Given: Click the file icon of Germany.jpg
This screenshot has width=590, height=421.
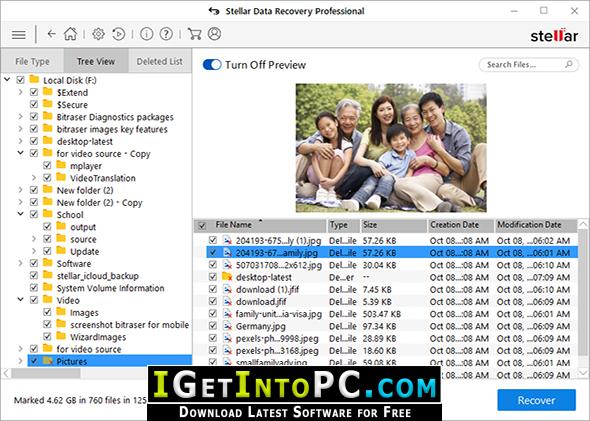Looking at the screenshot, I should pyautogui.click(x=227, y=326).
